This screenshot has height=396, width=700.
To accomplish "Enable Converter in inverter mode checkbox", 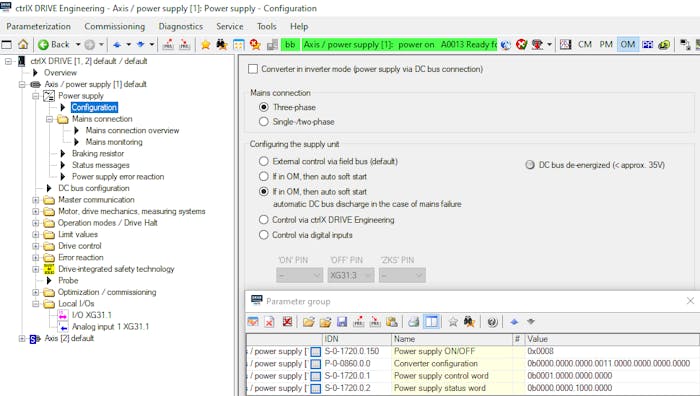I will [x=253, y=69].
